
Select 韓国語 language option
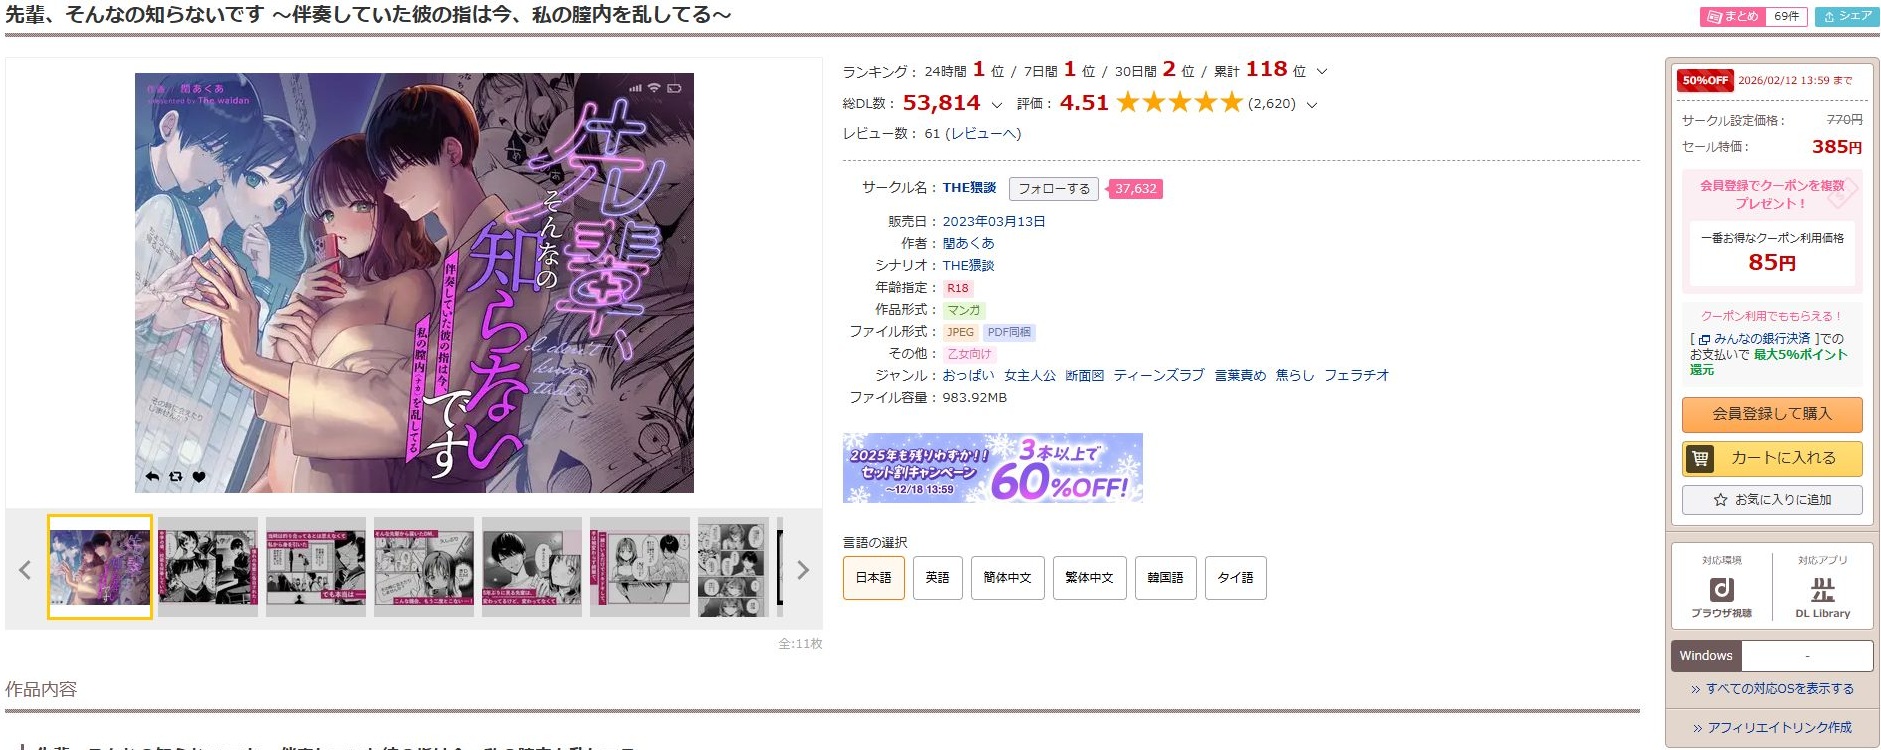[x=1165, y=578]
